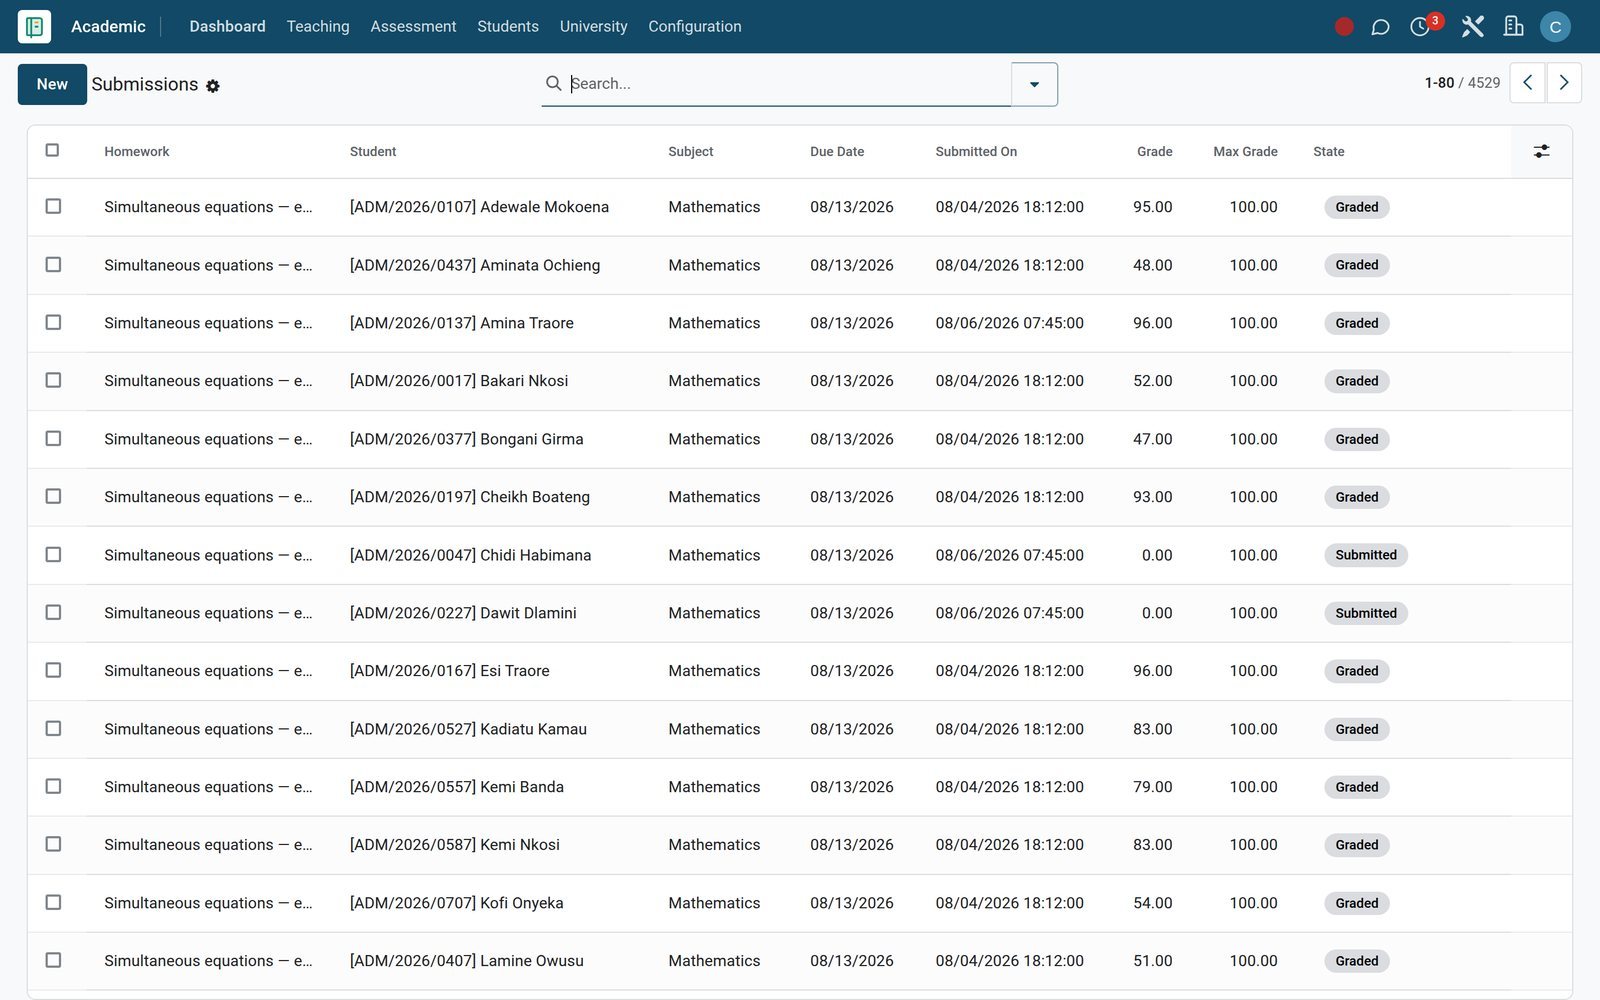Open the chat conversations icon
This screenshot has width=1600, height=1000.
(1380, 27)
